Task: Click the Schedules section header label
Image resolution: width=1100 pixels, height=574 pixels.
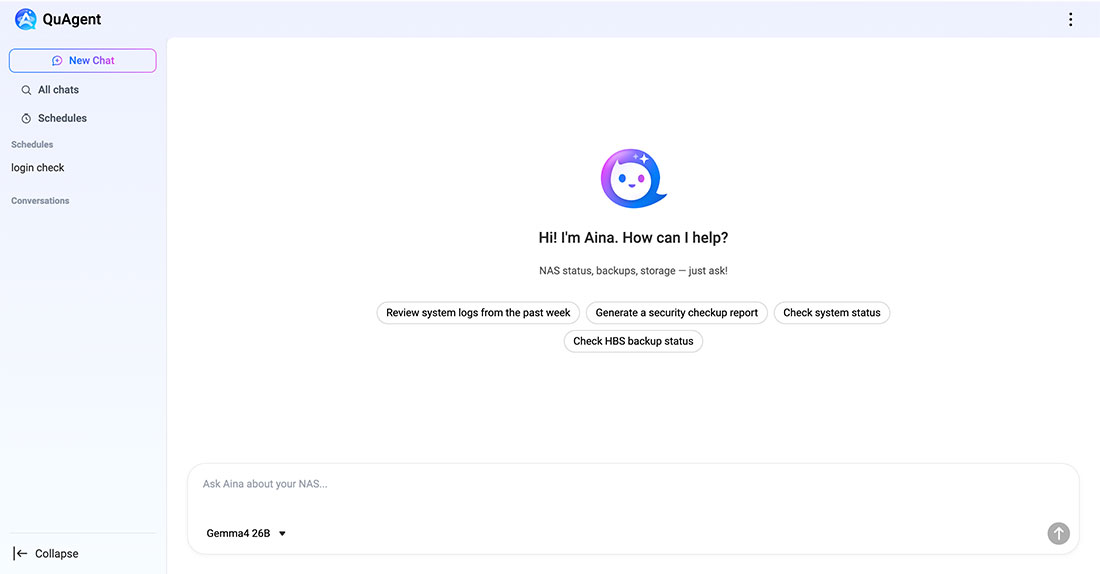Action: coord(32,145)
